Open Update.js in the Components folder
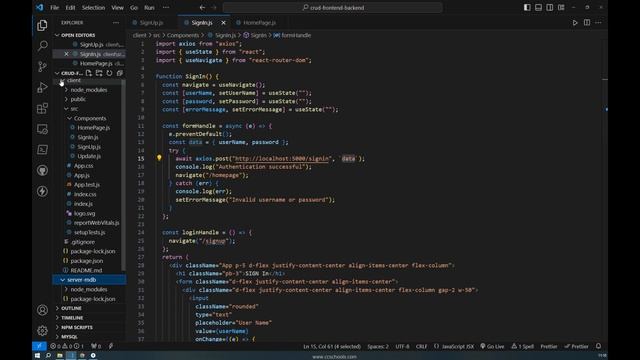The width and height of the screenshot is (640, 360). click(89, 156)
